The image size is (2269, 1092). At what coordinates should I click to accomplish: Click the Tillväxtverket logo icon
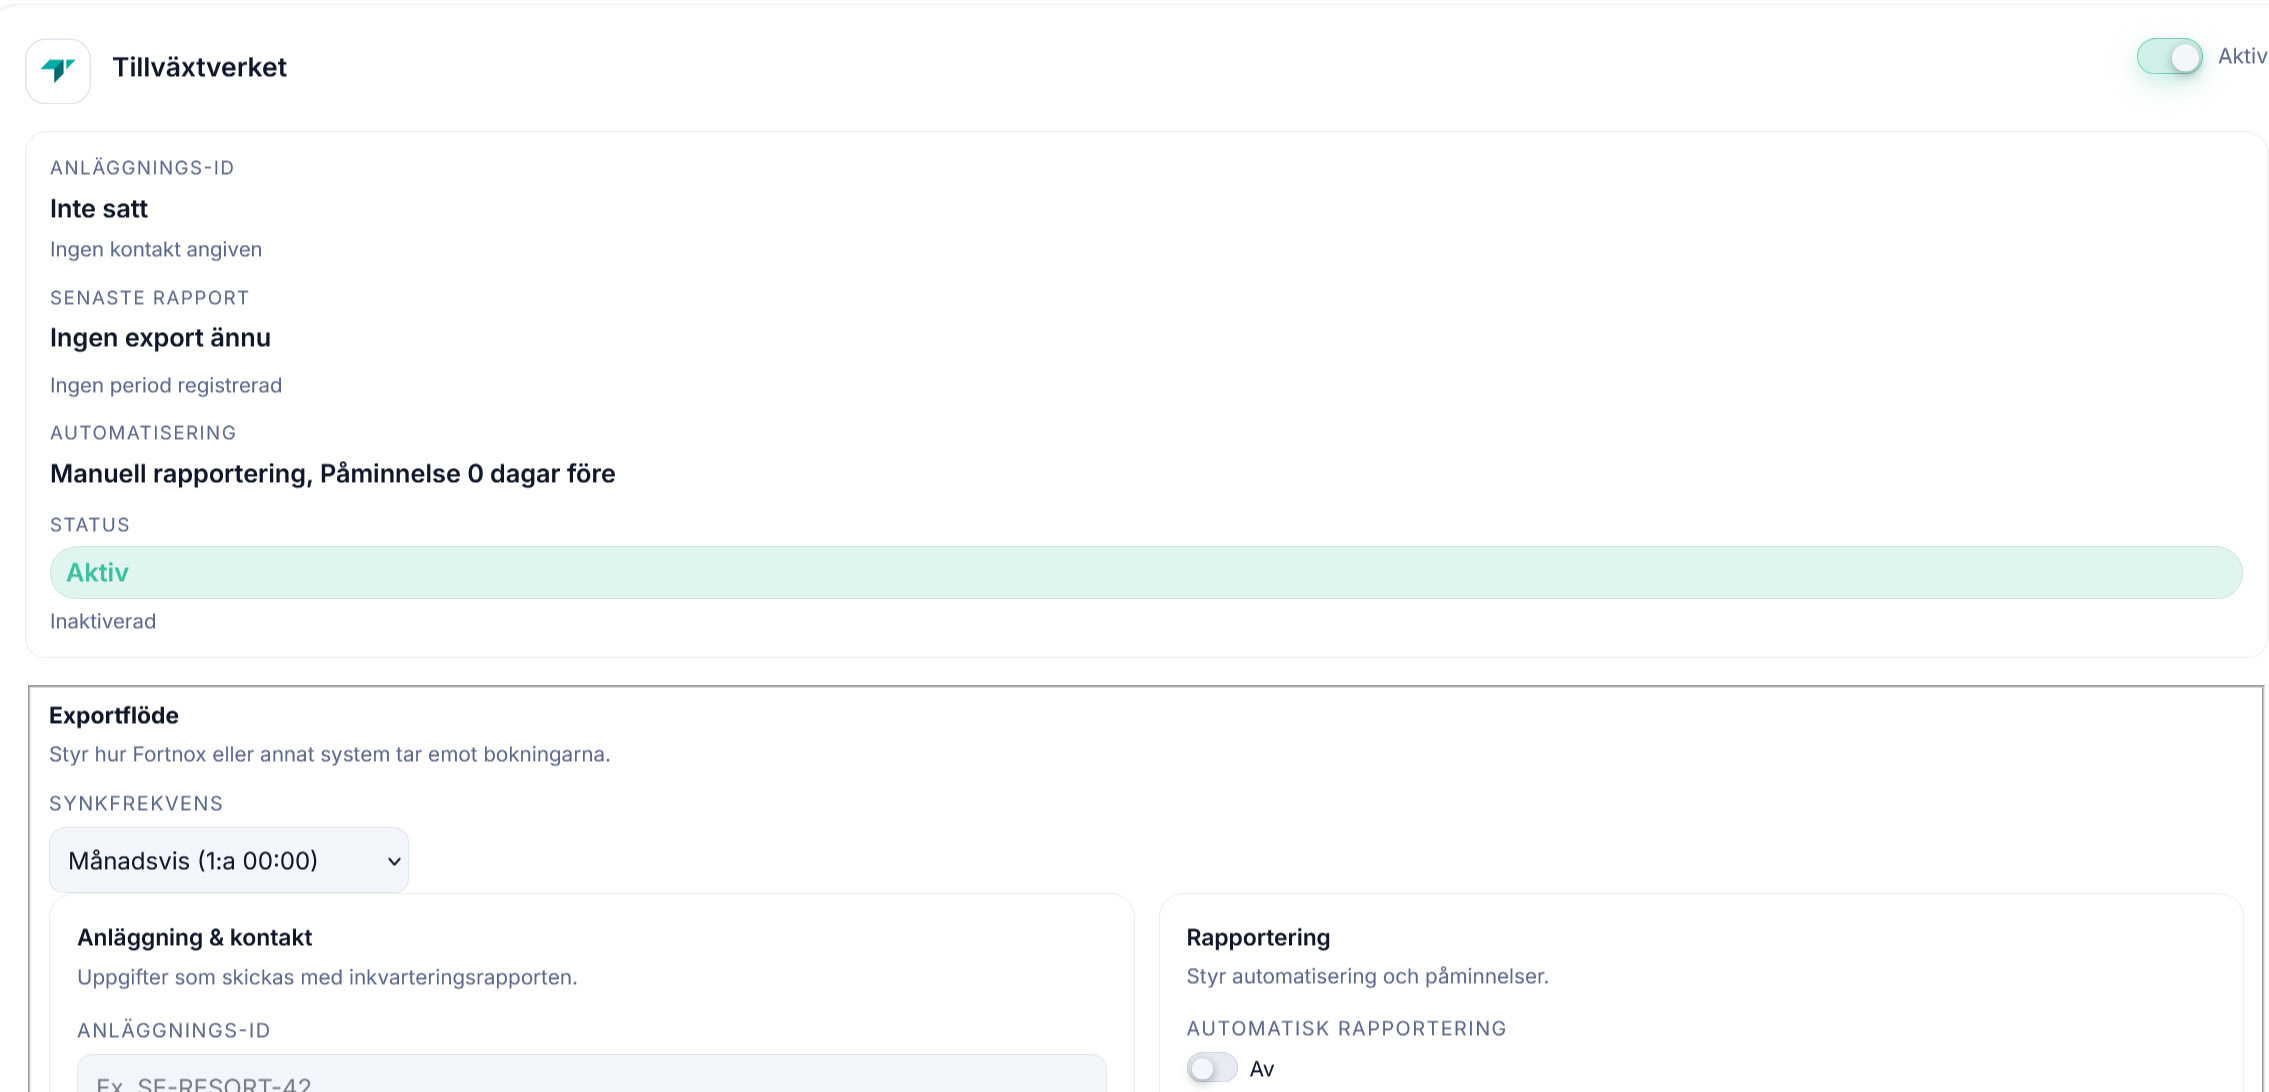click(x=58, y=70)
